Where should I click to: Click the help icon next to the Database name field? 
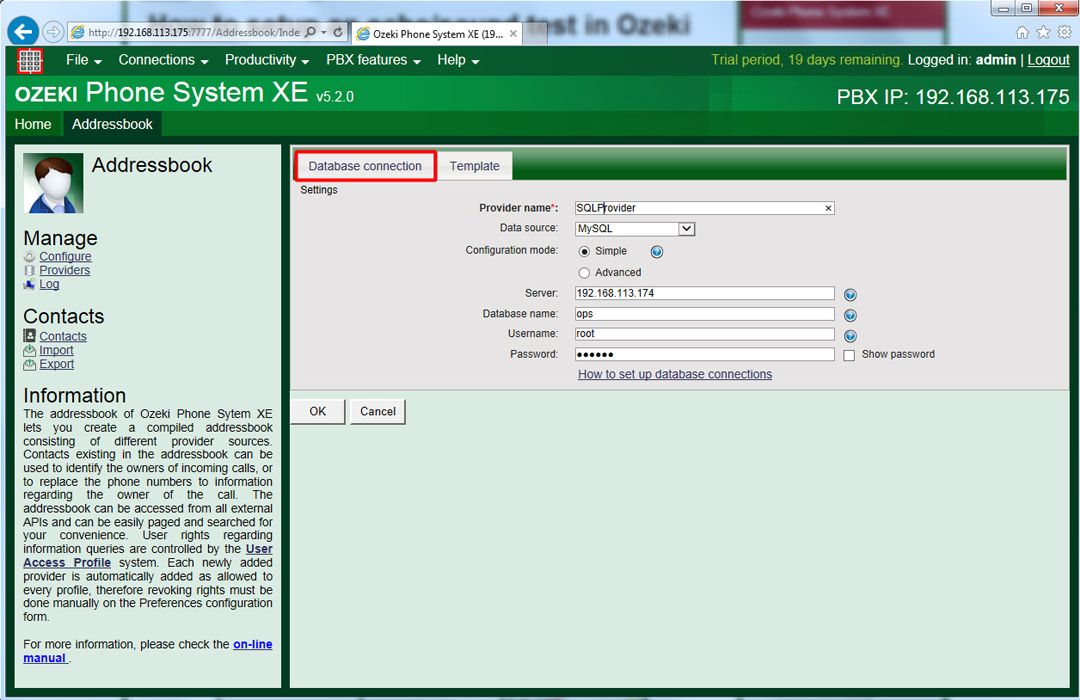coord(851,316)
